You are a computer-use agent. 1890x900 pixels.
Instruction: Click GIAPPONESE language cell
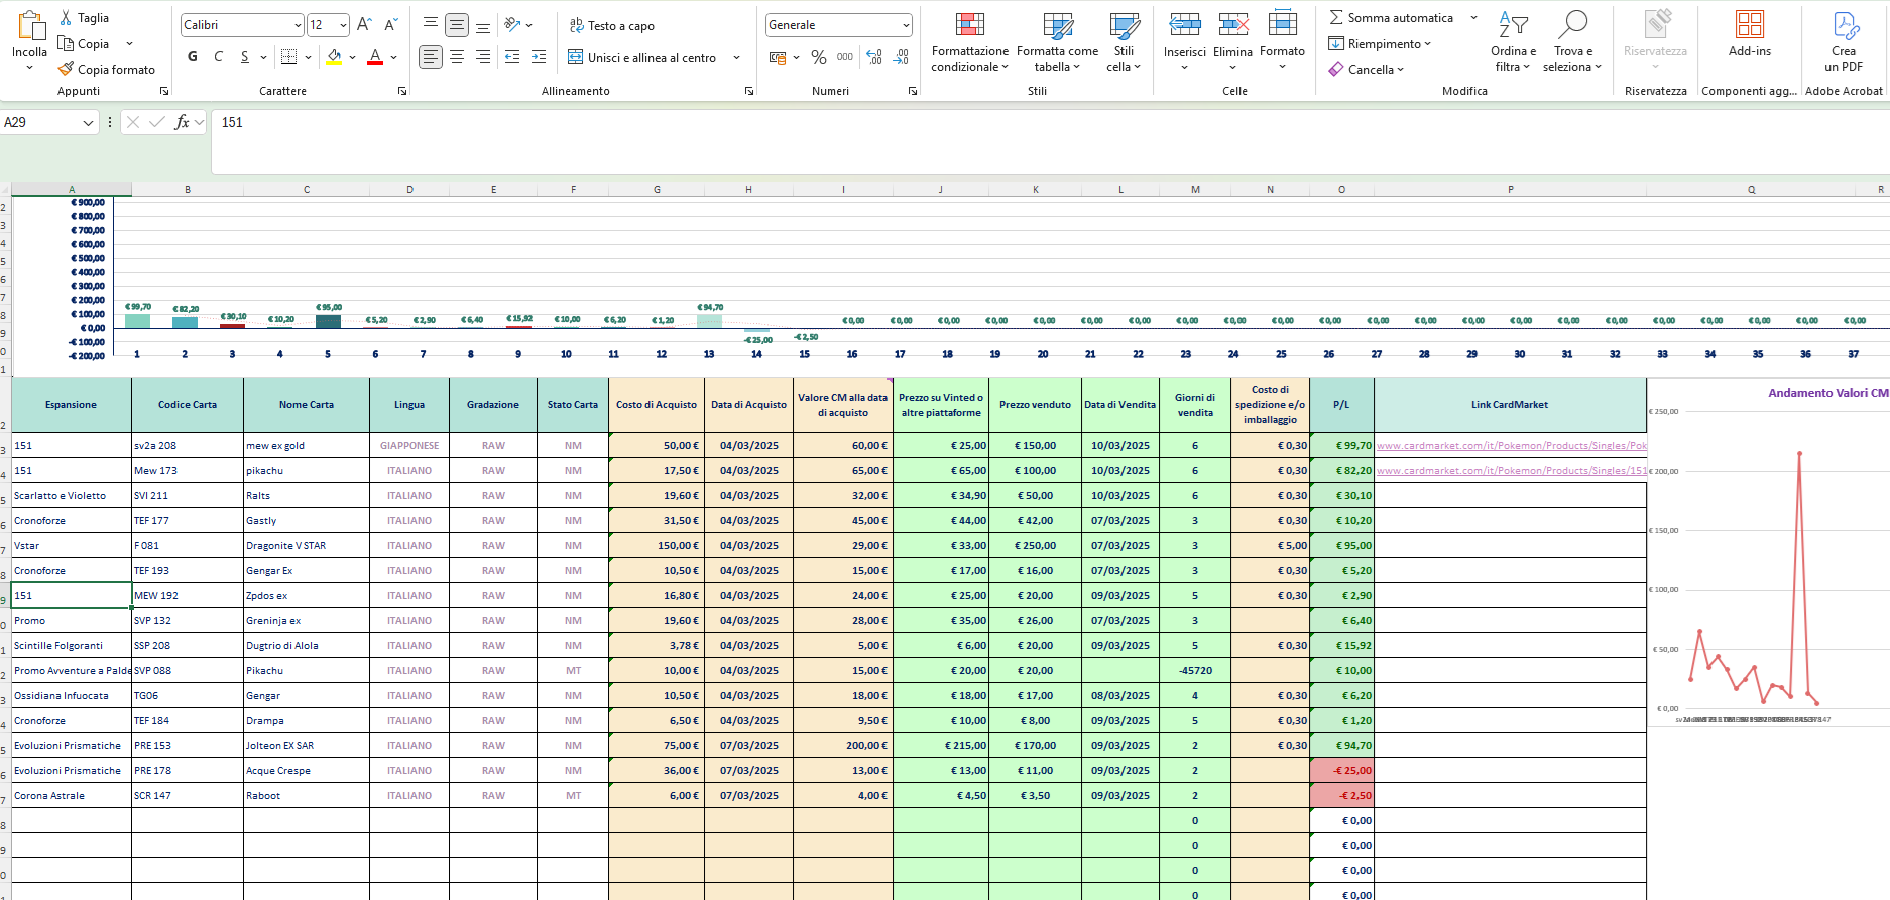click(x=409, y=446)
